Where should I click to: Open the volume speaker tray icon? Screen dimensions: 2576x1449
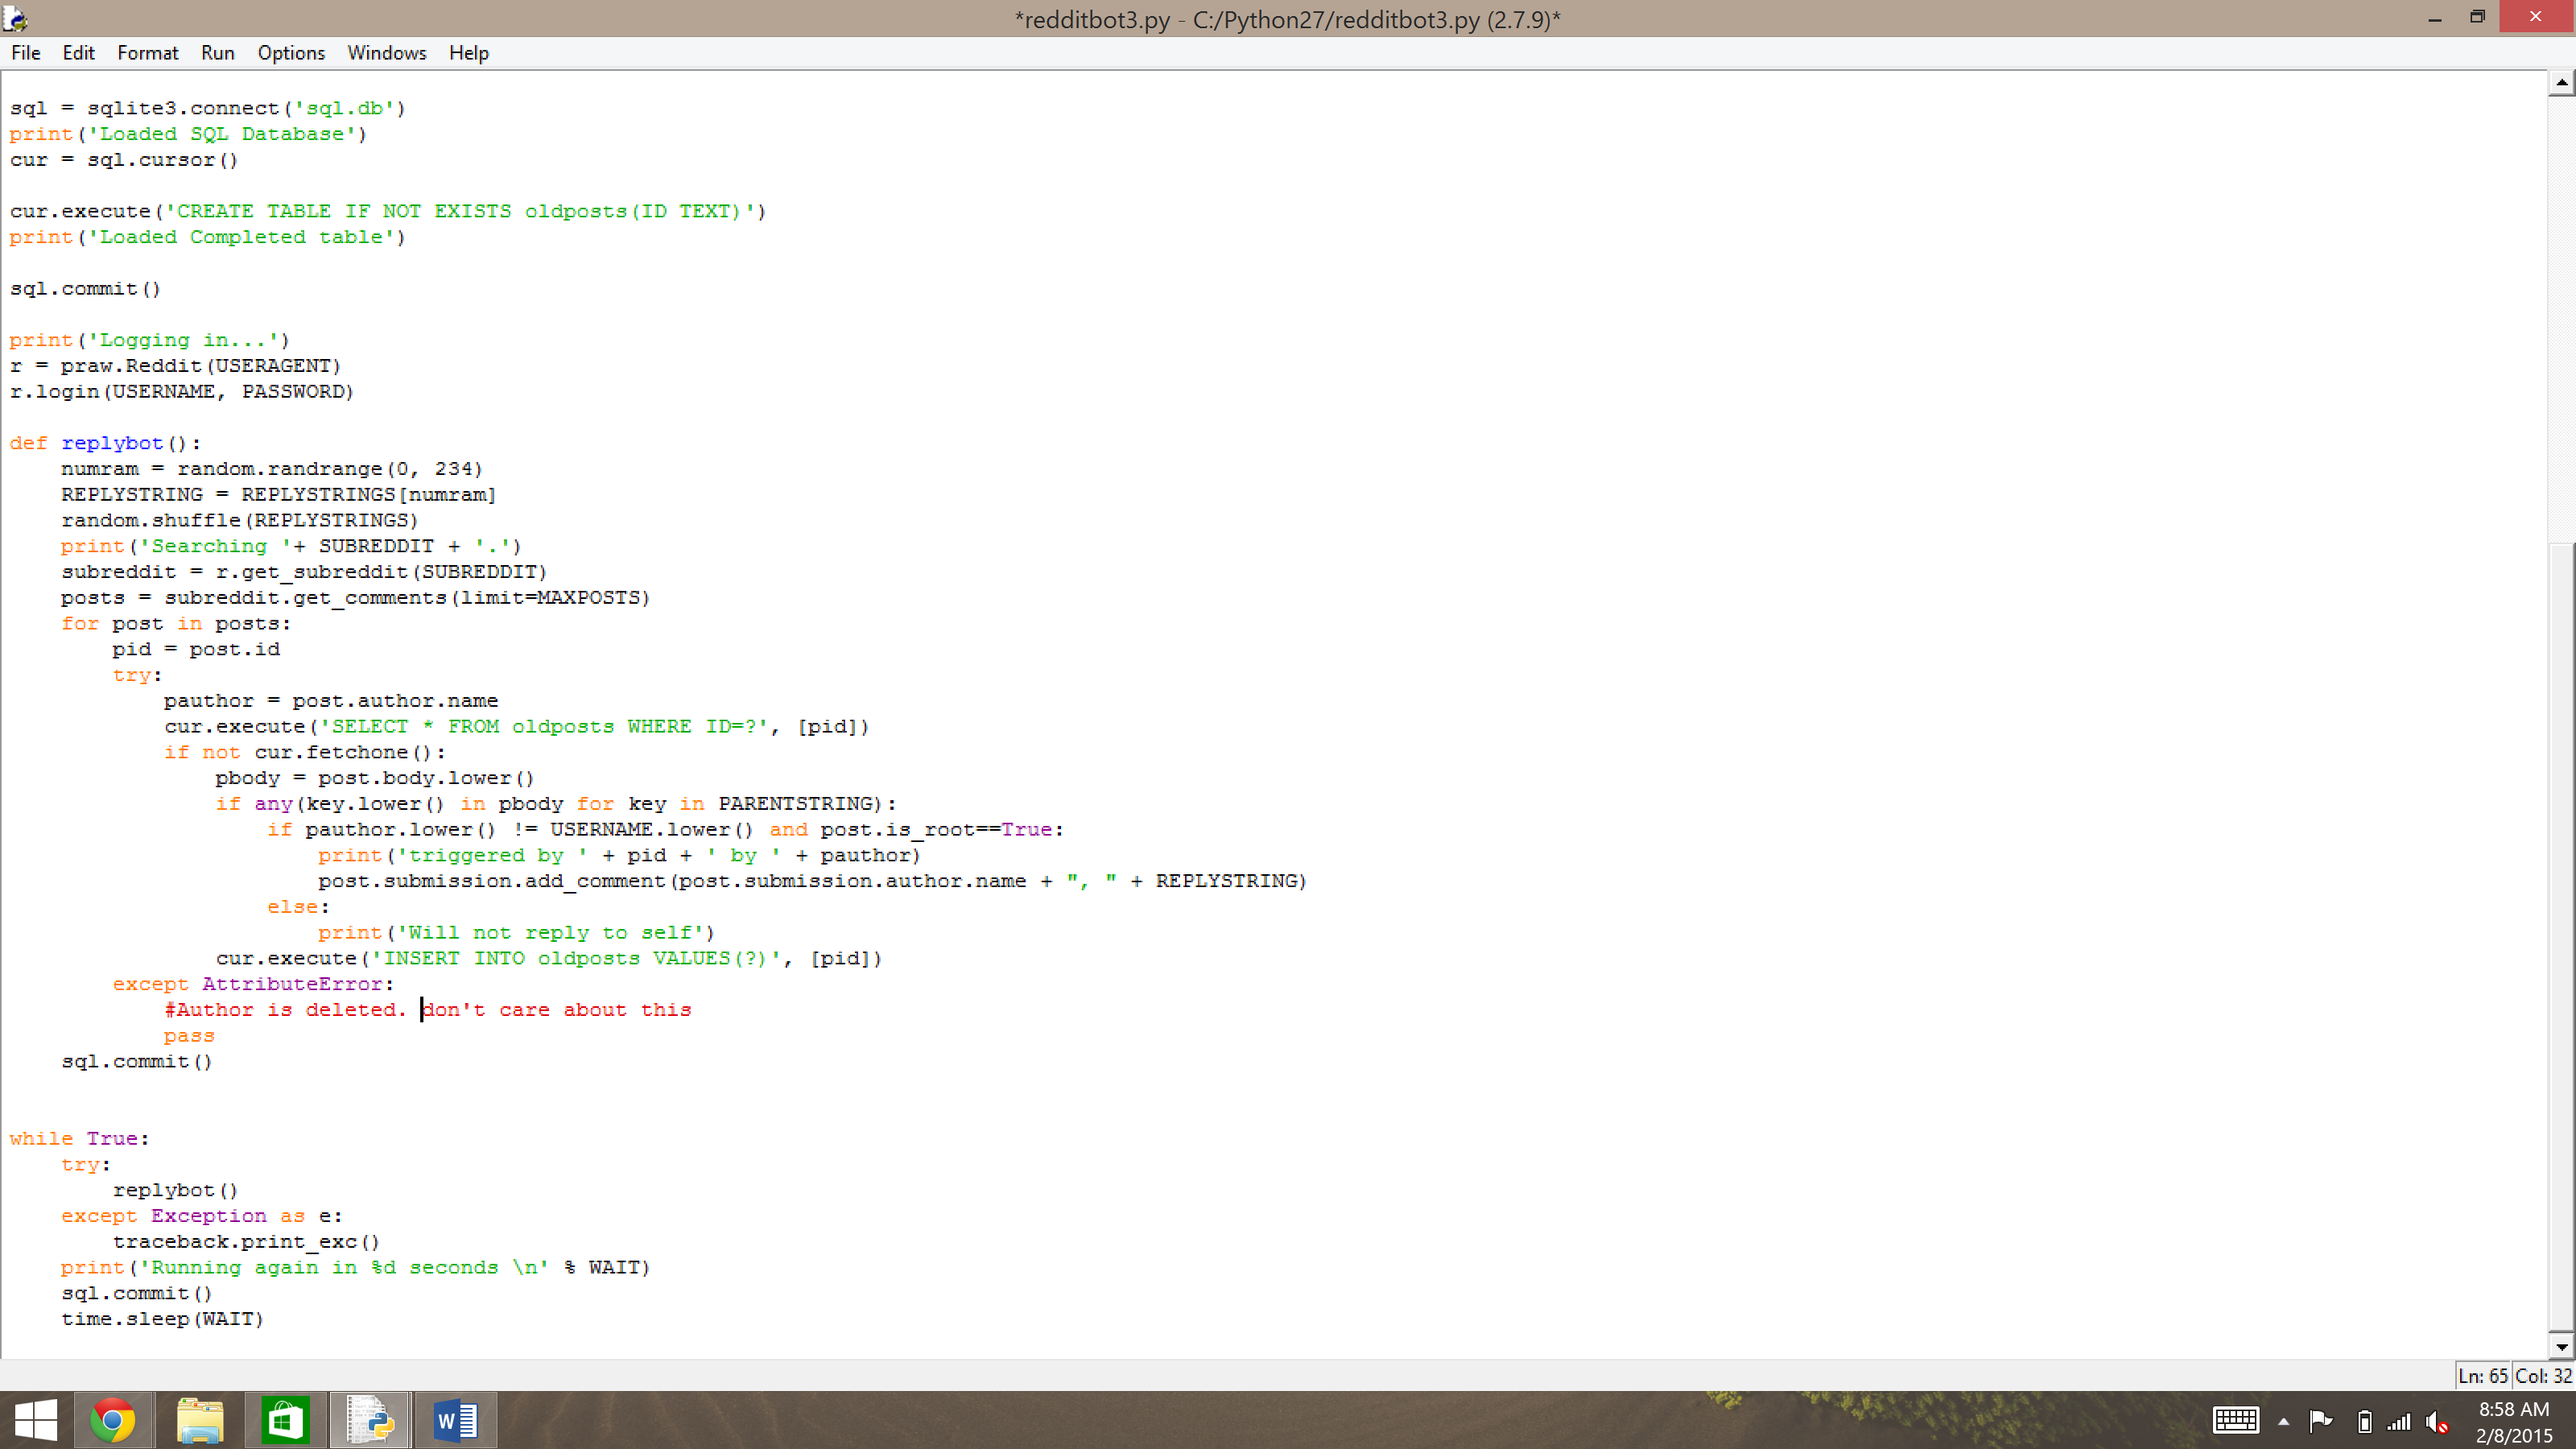(x=2437, y=1421)
